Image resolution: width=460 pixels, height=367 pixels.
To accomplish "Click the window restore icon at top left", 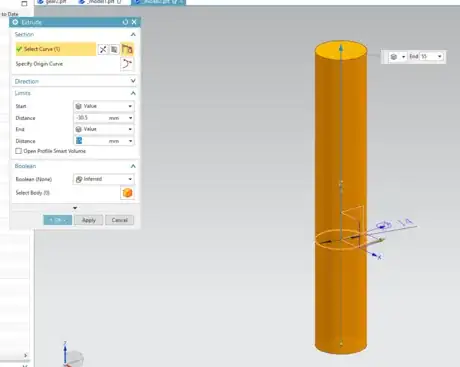I will [x=24, y=4].
